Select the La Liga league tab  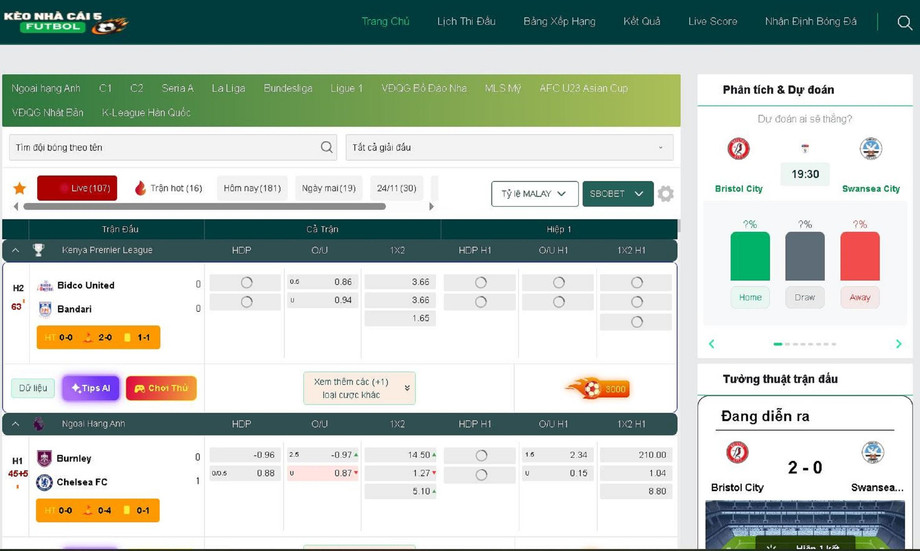228,88
